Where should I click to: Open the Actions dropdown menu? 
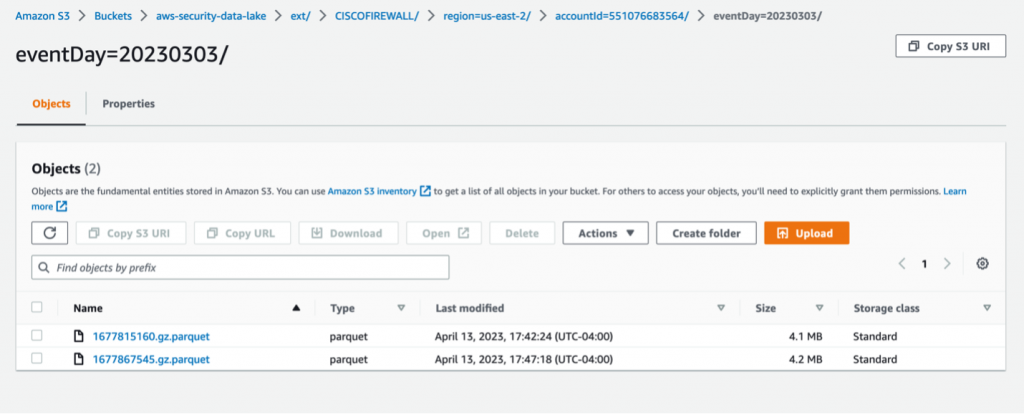point(606,233)
